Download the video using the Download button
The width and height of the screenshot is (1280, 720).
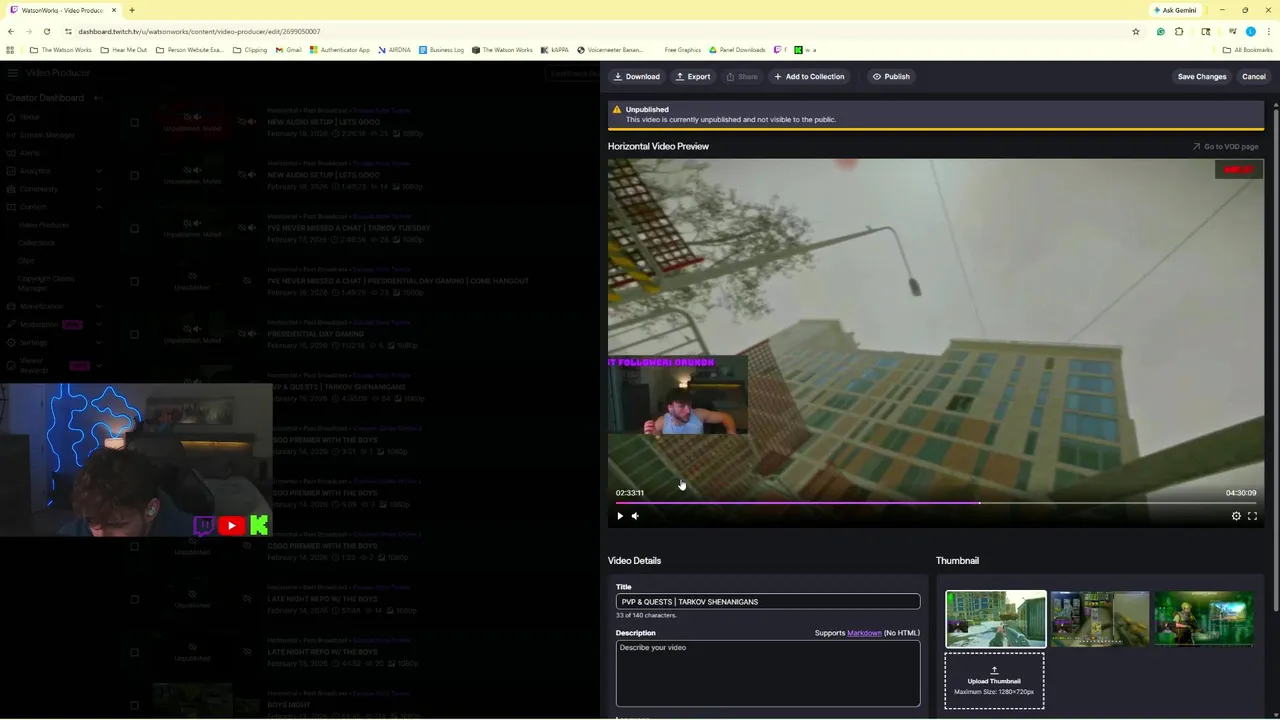pyautogui.click(x=637, y=76)
